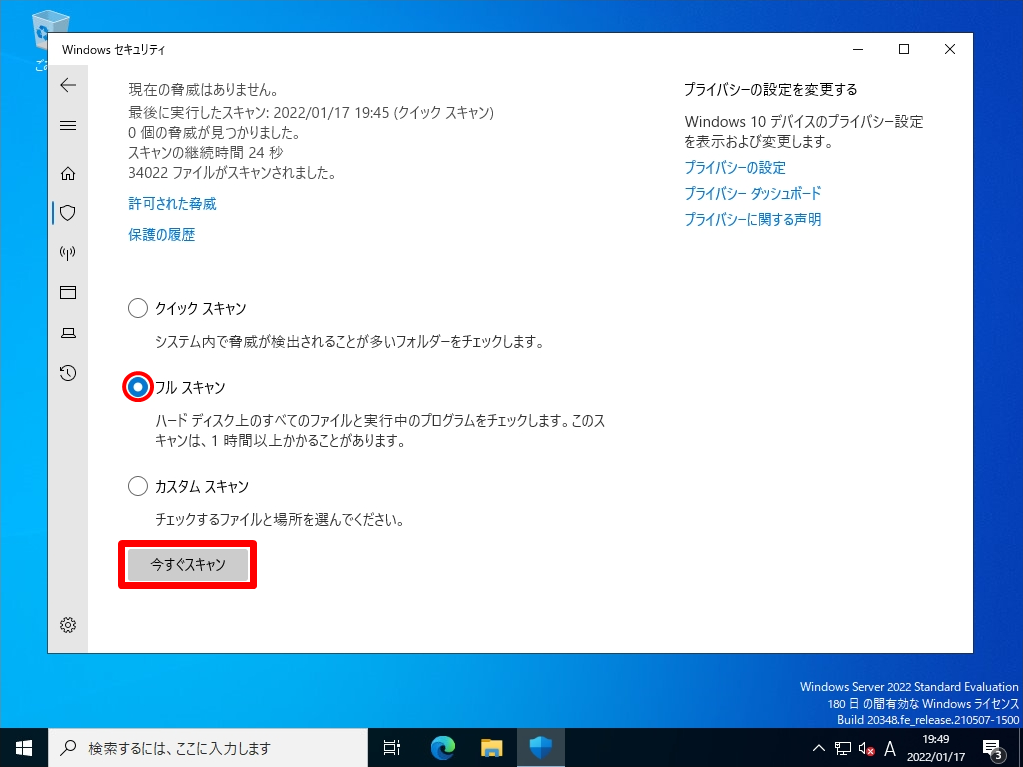Select Virus & threat protection shield icon
This screenshot has width=1023, height=767.
tap(68, 213)
